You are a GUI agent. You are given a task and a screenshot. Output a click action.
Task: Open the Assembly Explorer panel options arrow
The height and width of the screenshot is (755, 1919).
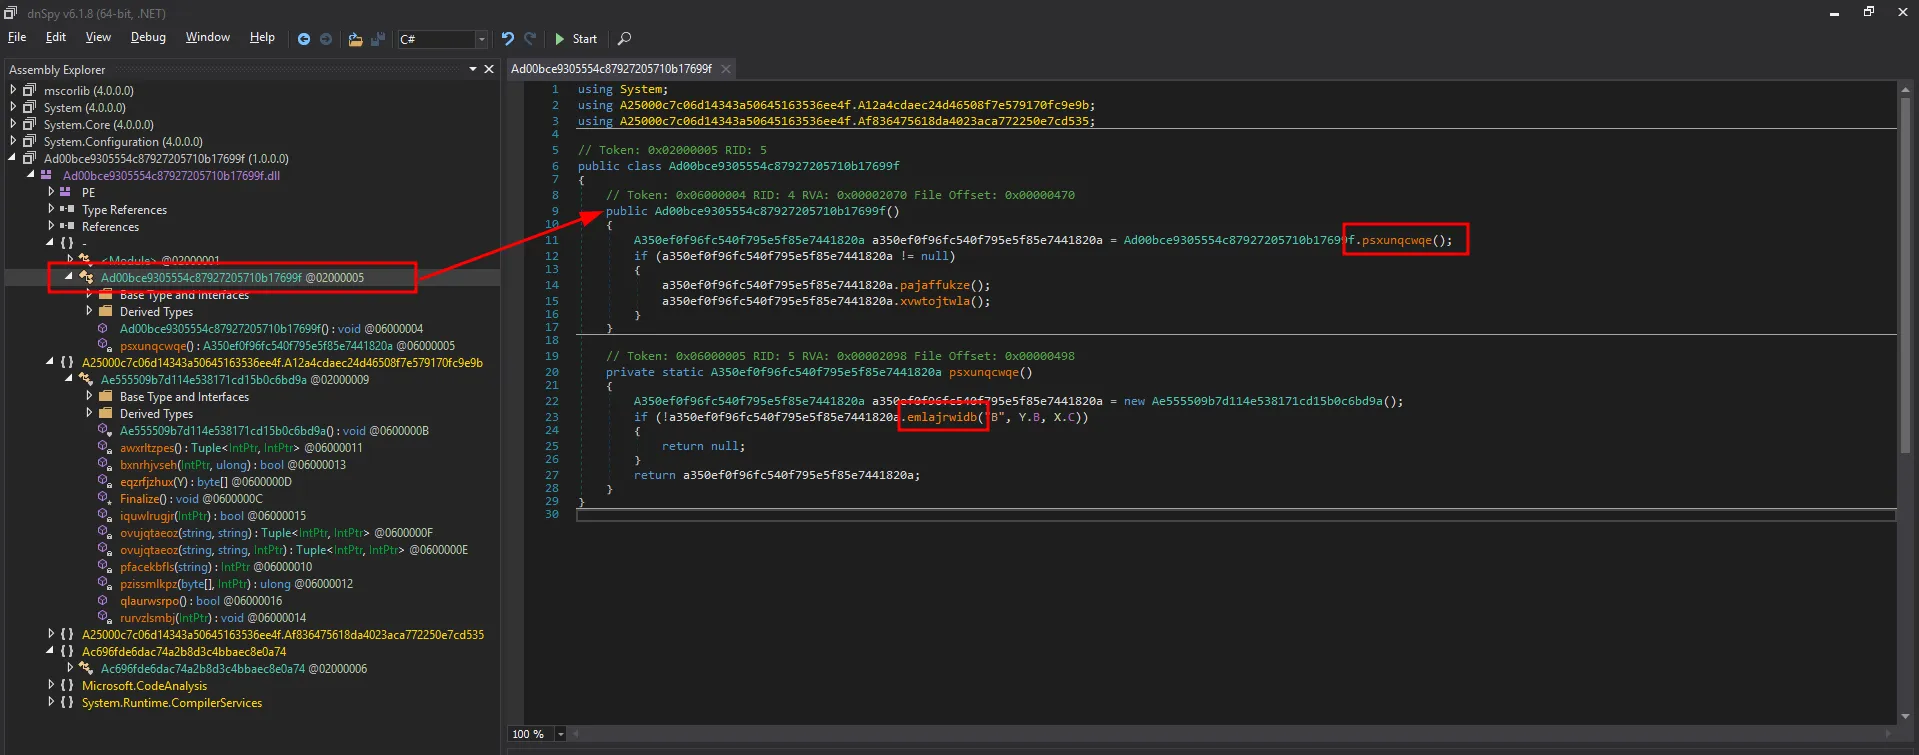[473, 69]
